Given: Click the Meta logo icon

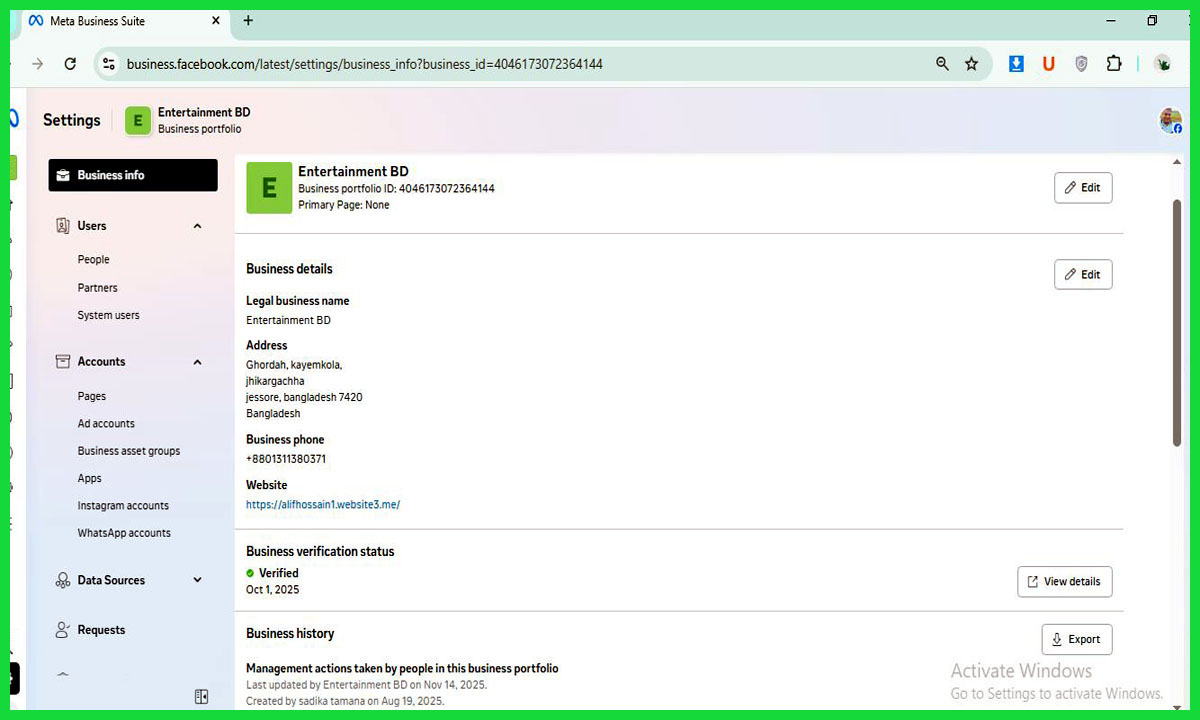Looking at the screenshot, I should click(14, 119).
